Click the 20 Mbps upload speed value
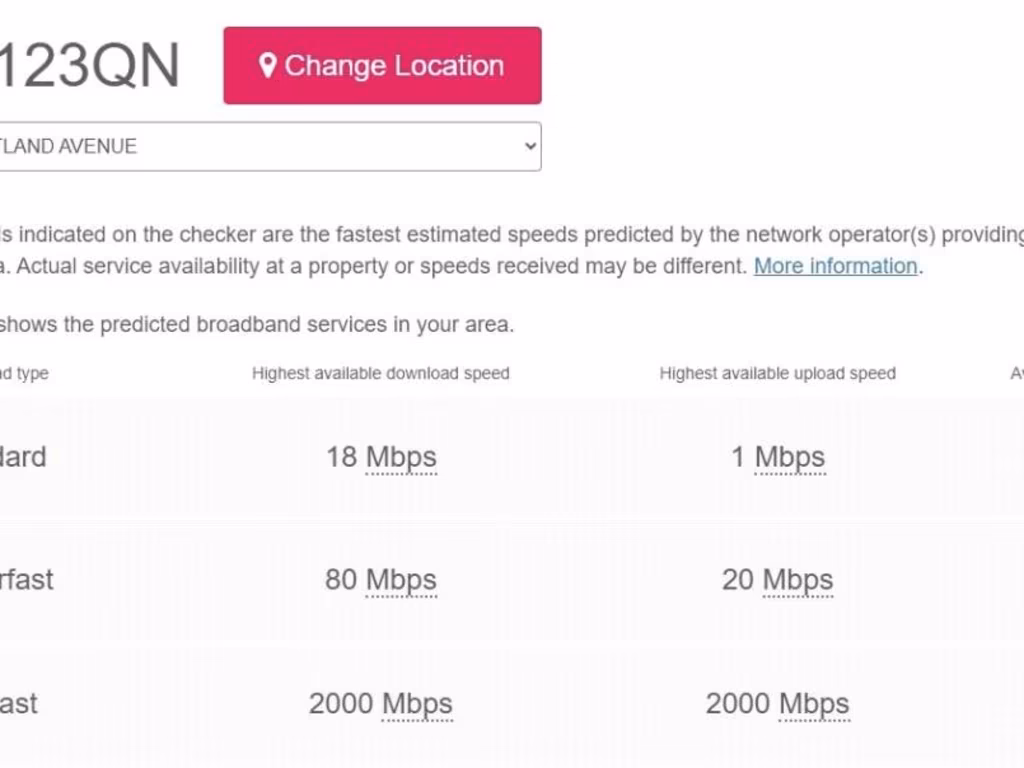This screenshot has height=768, width=1024. click(777, 580)
